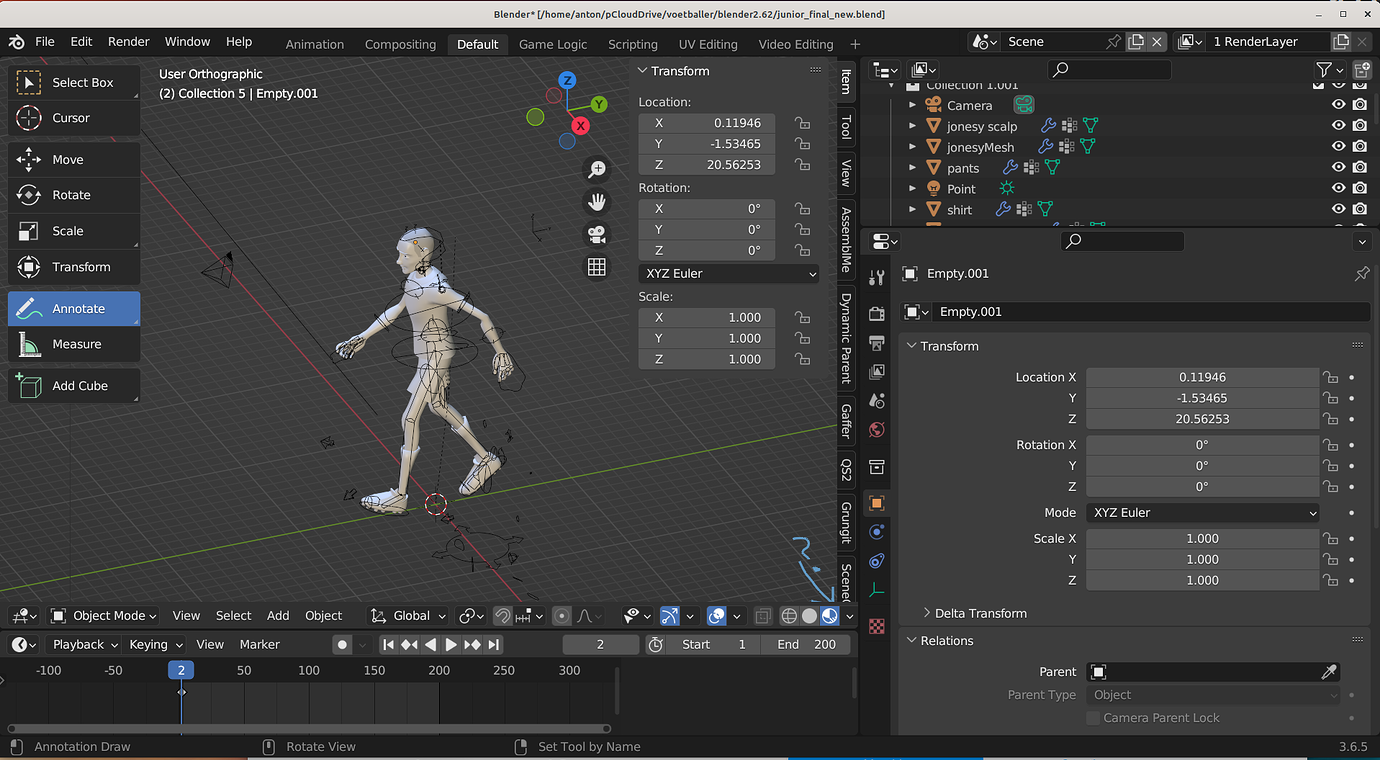Click the viewport zoom magnifier gizmo
1380x760 pixels.
(x=597, y=170)
